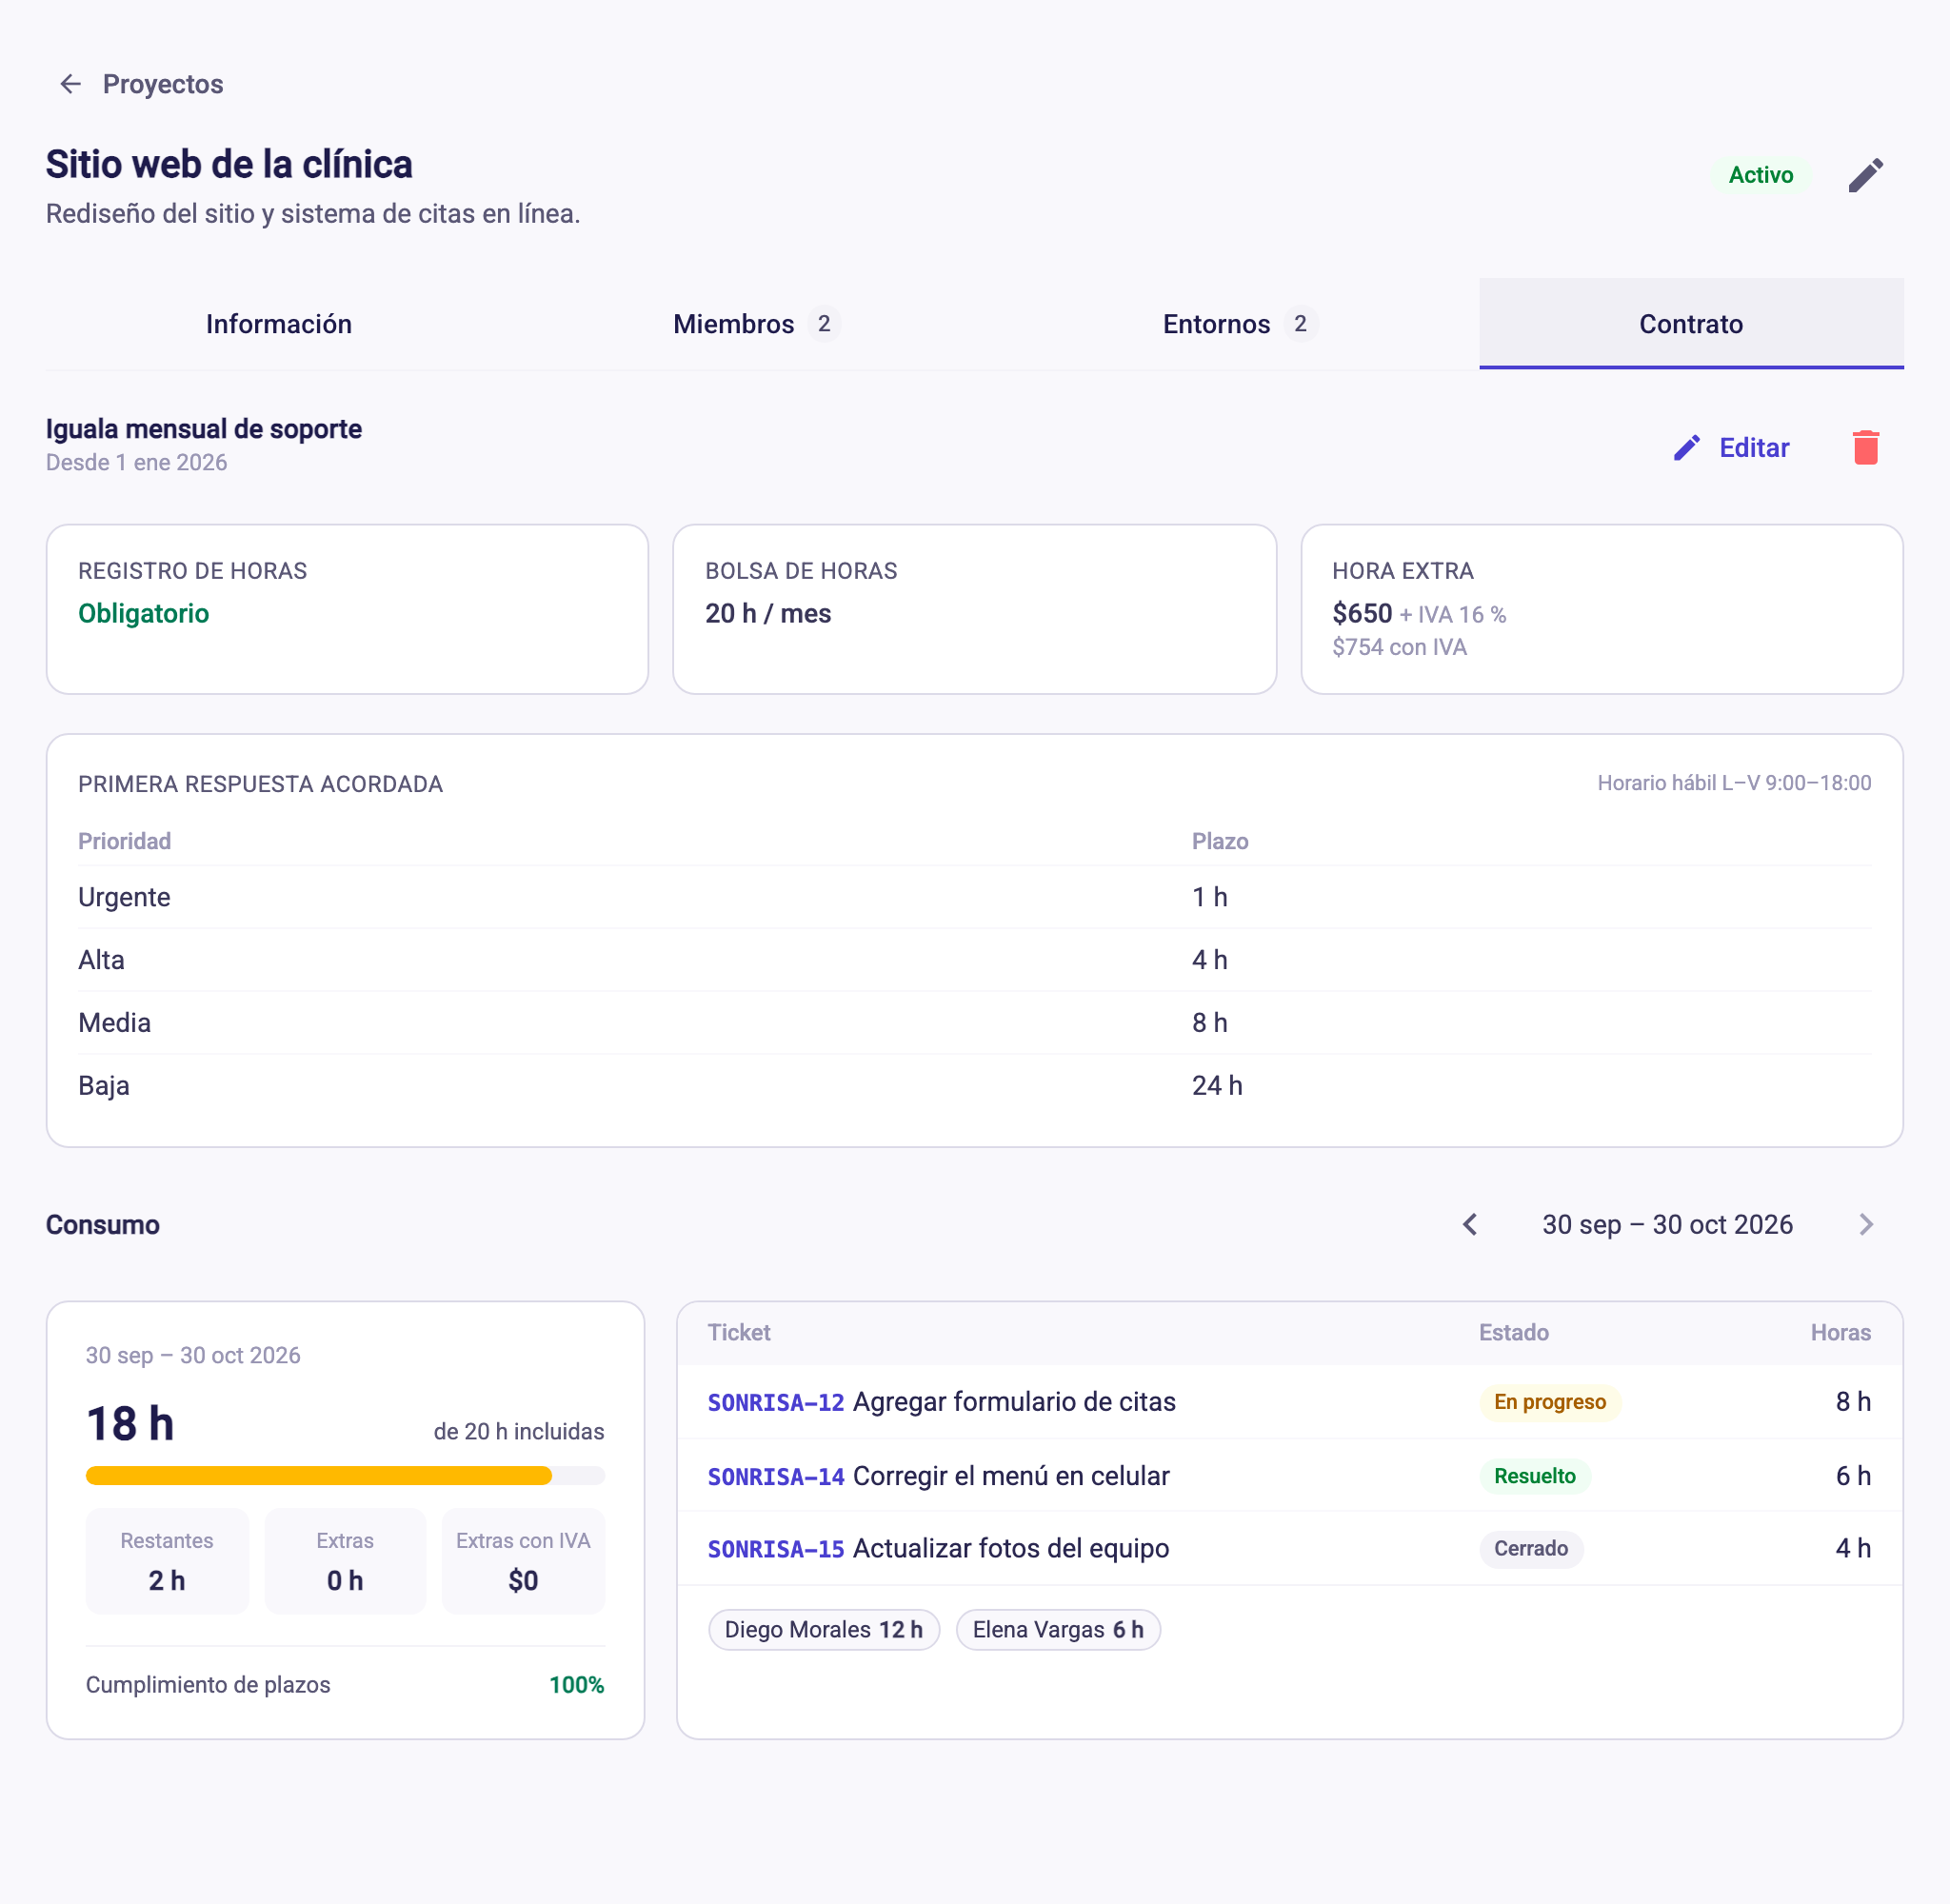Select the Elena Vargas 6 h chip
Screen dimensions: 1950x1904
[1058, 1630]
